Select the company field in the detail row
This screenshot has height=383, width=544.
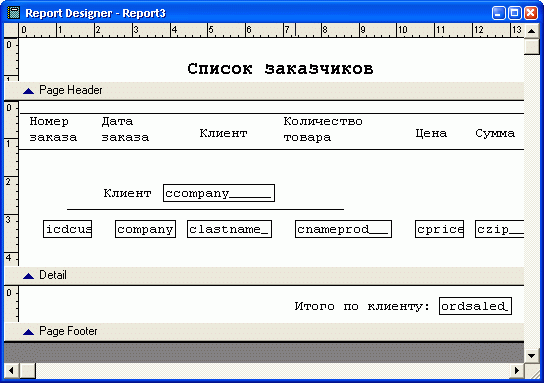[x=145, y=229]
